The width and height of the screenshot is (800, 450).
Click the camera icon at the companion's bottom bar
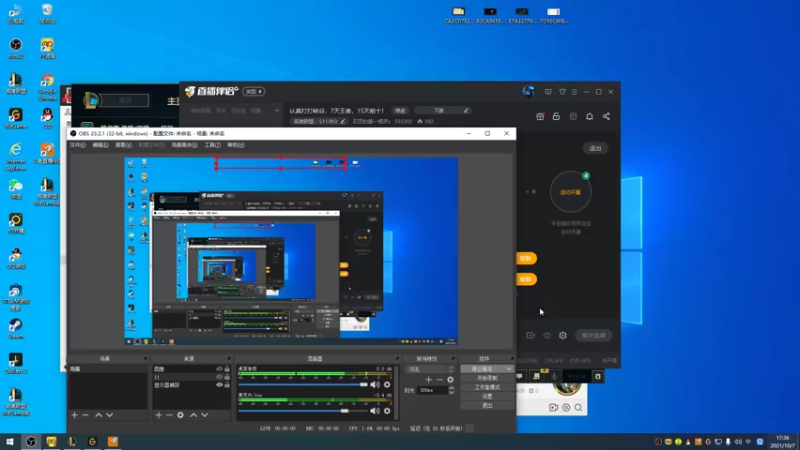(531, 335)
